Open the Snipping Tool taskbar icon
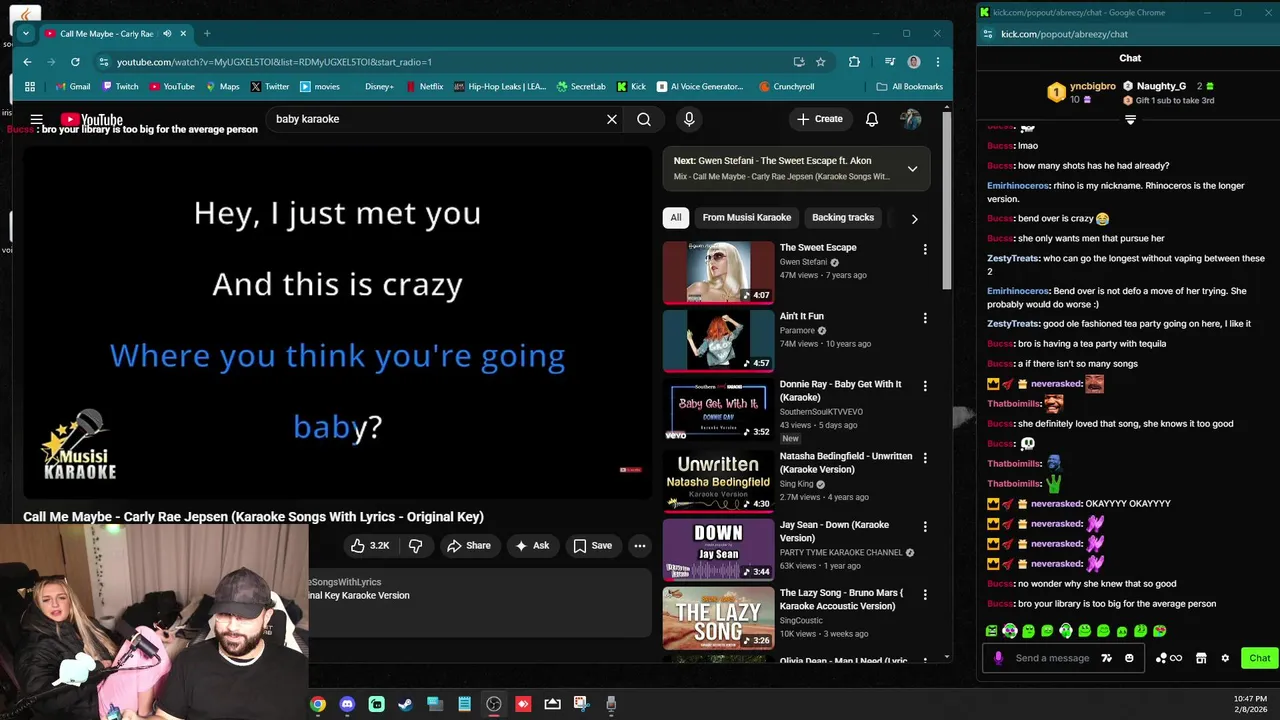 pyautogui.click(x=581, y=704)
